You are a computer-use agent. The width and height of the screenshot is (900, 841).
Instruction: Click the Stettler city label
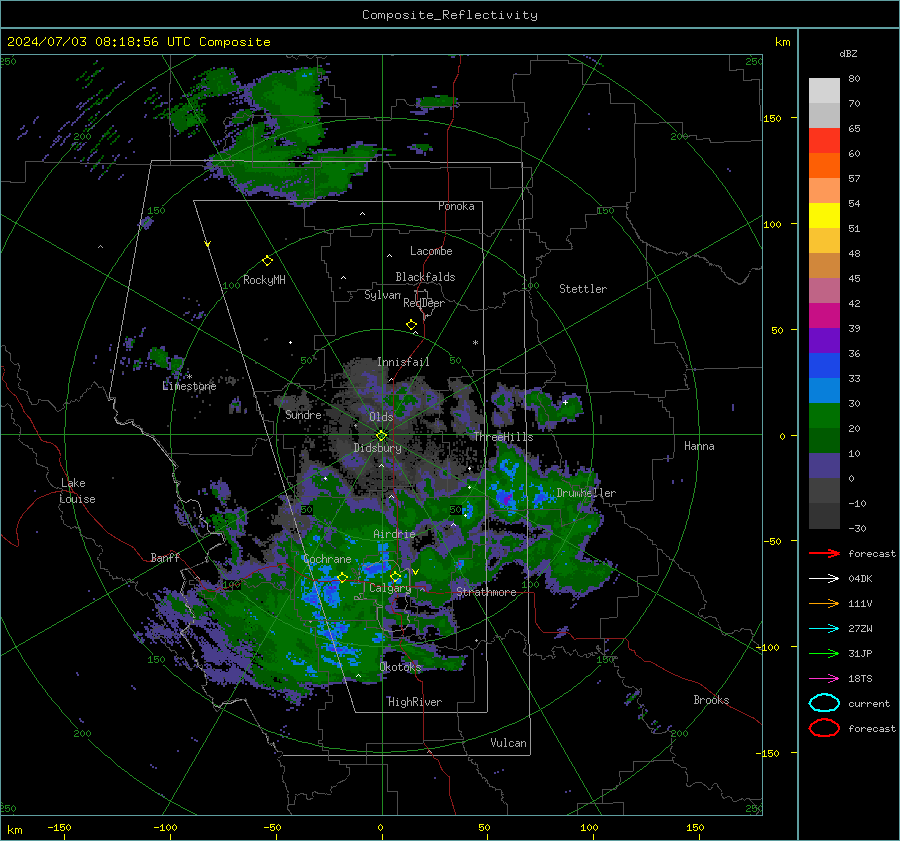(x=583, y=289)
